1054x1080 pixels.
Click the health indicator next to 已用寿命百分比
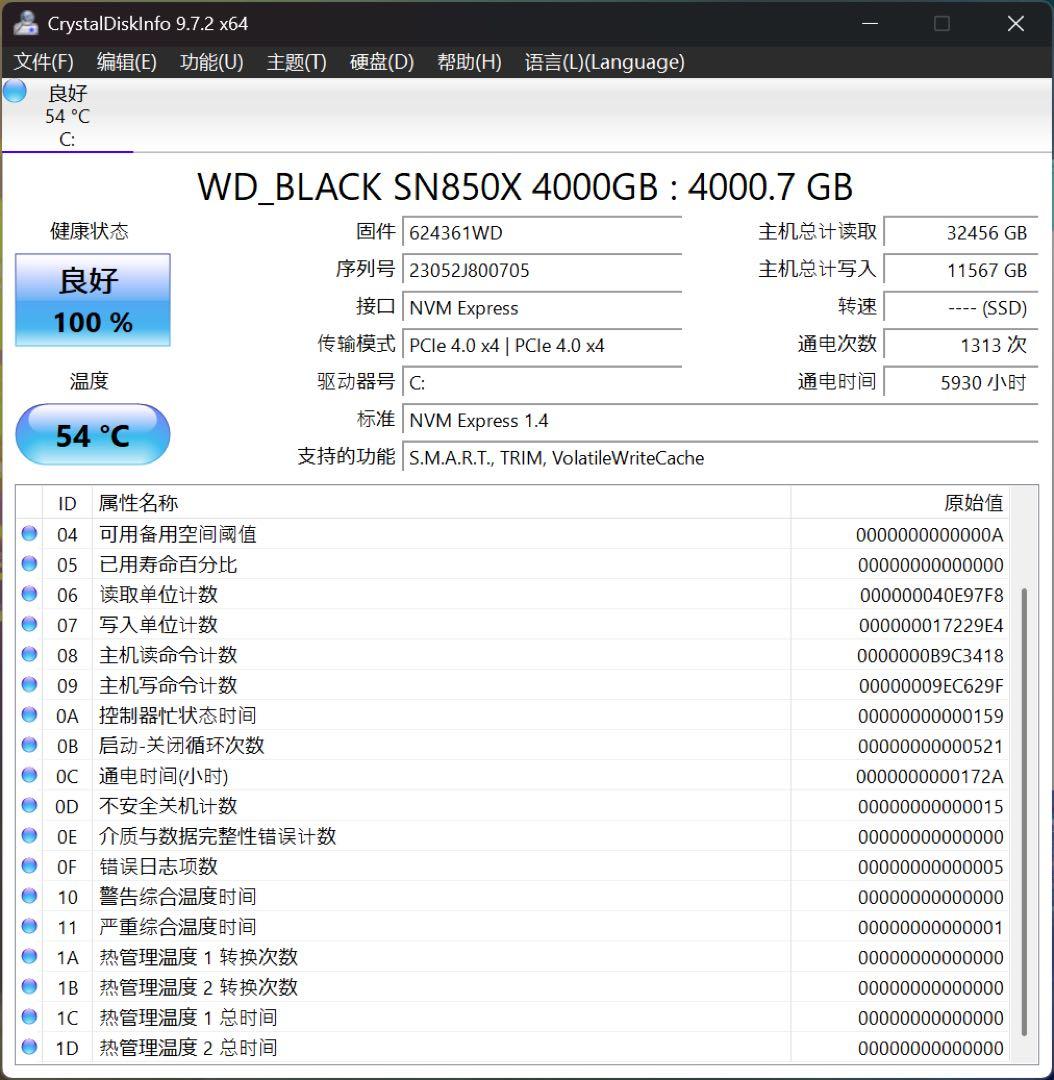pos(29,564)
